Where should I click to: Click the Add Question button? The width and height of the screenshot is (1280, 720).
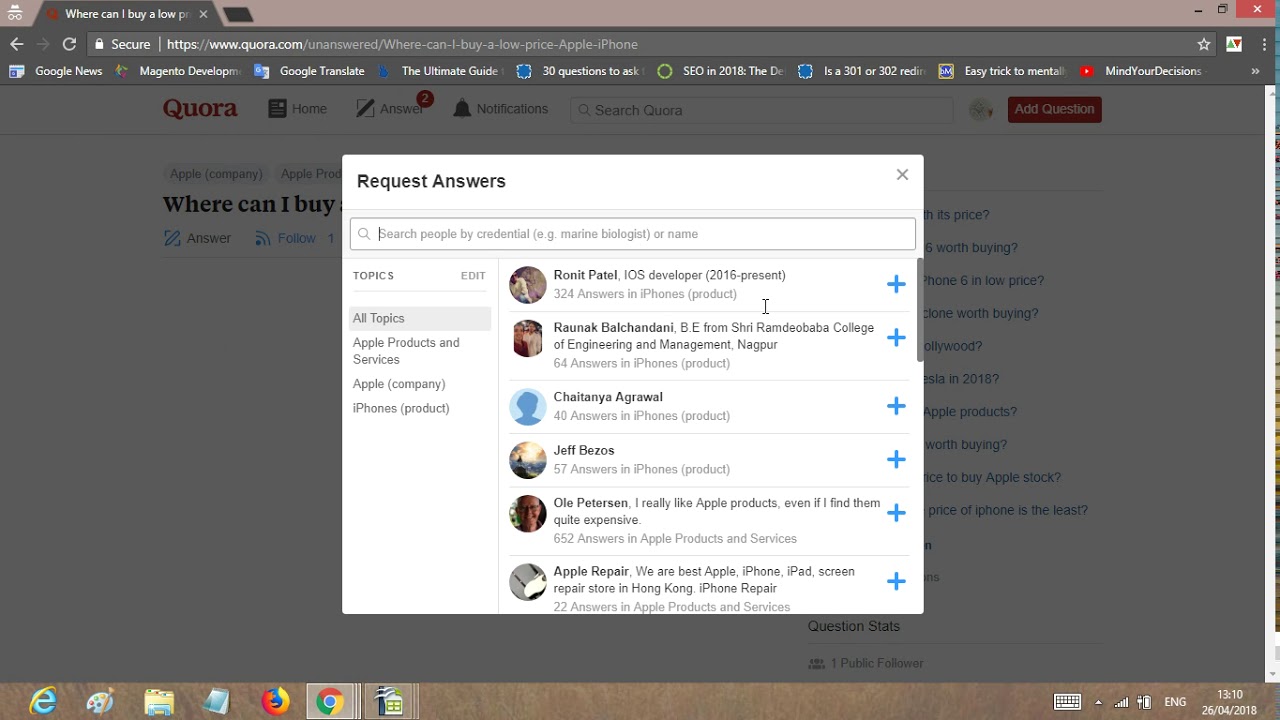point(1054,109)
